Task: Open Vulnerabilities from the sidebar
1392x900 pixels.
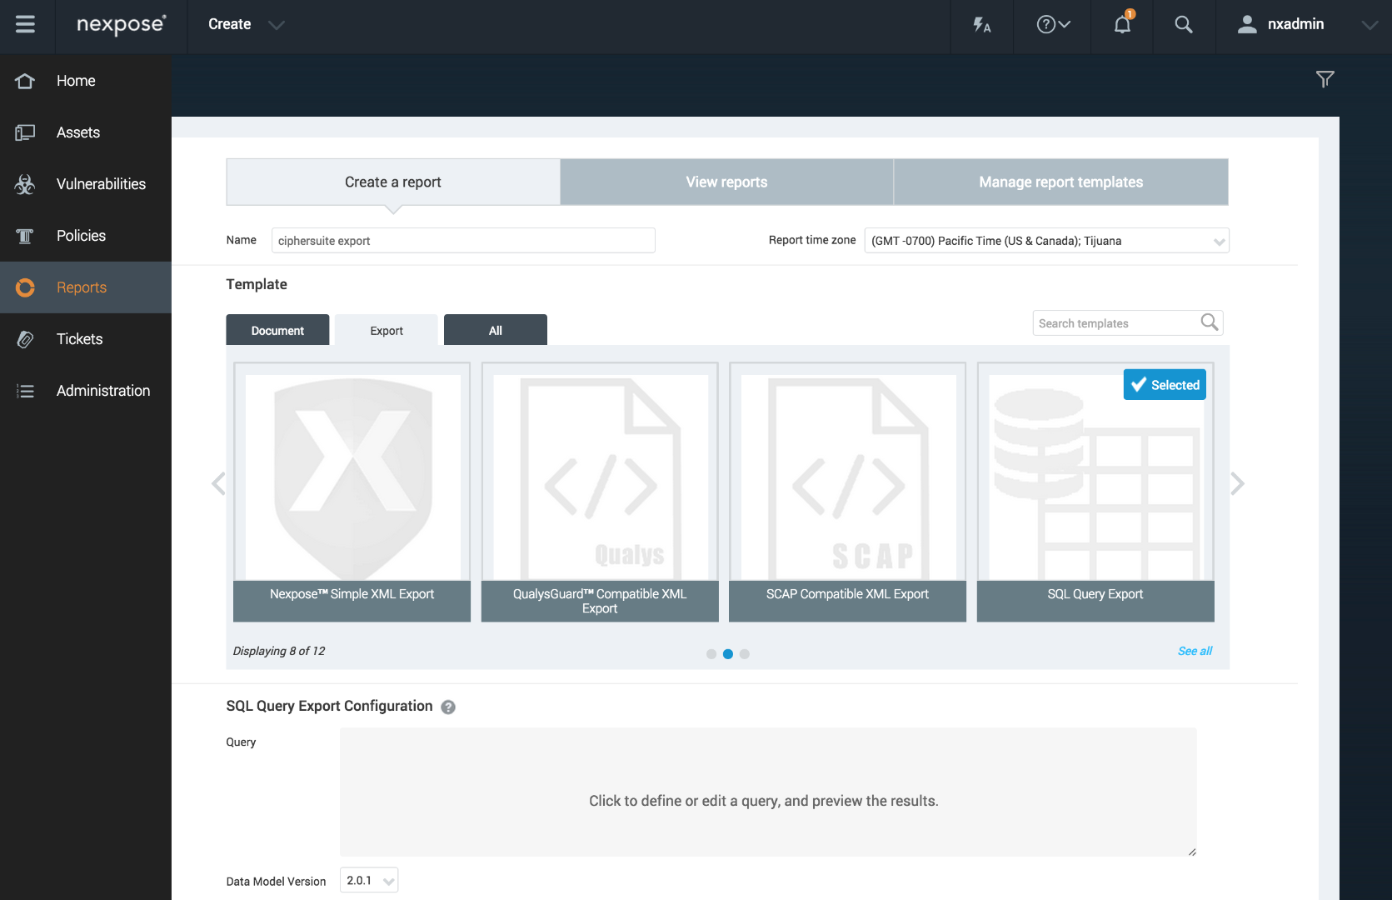Action: click(101, 184)
